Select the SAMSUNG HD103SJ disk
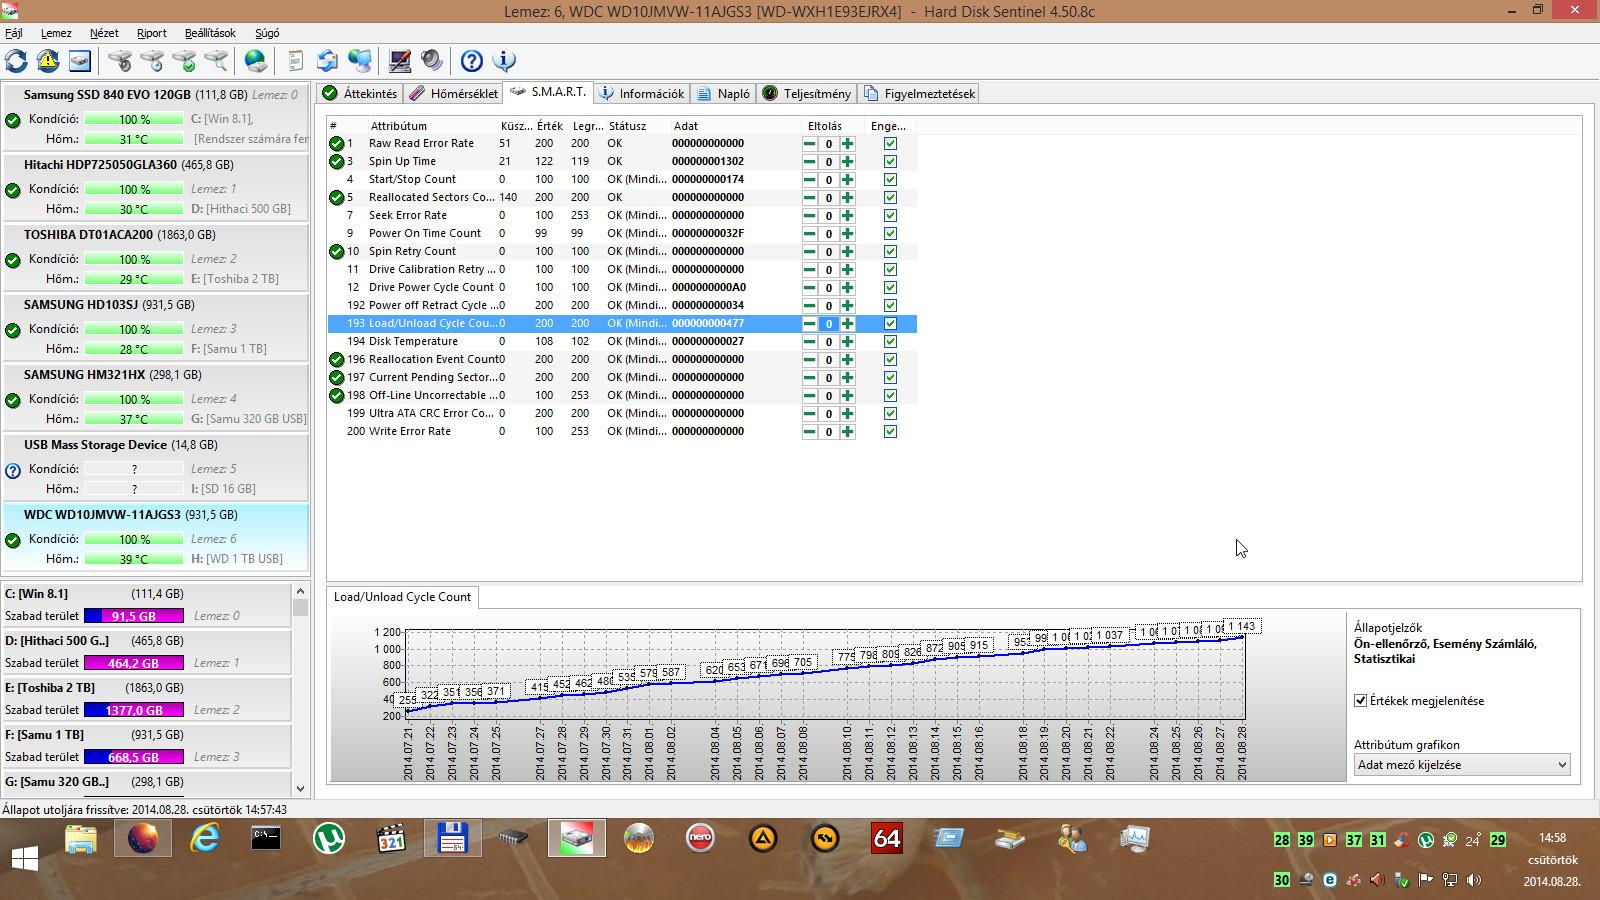Image resolution: width=1600 pixels, height=900 pixels. (x=155, y=328)
